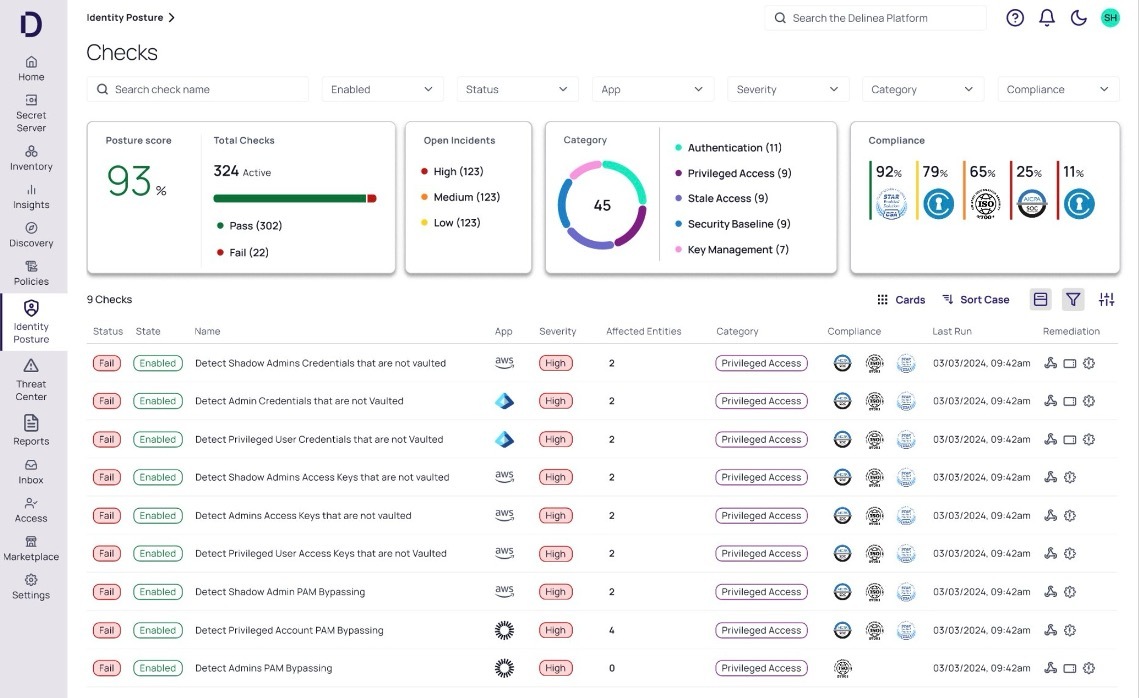The width and height of the screenshot is (1140, 698).
Task: Toggle dark mode moon icon
Action: point(1079,18)
